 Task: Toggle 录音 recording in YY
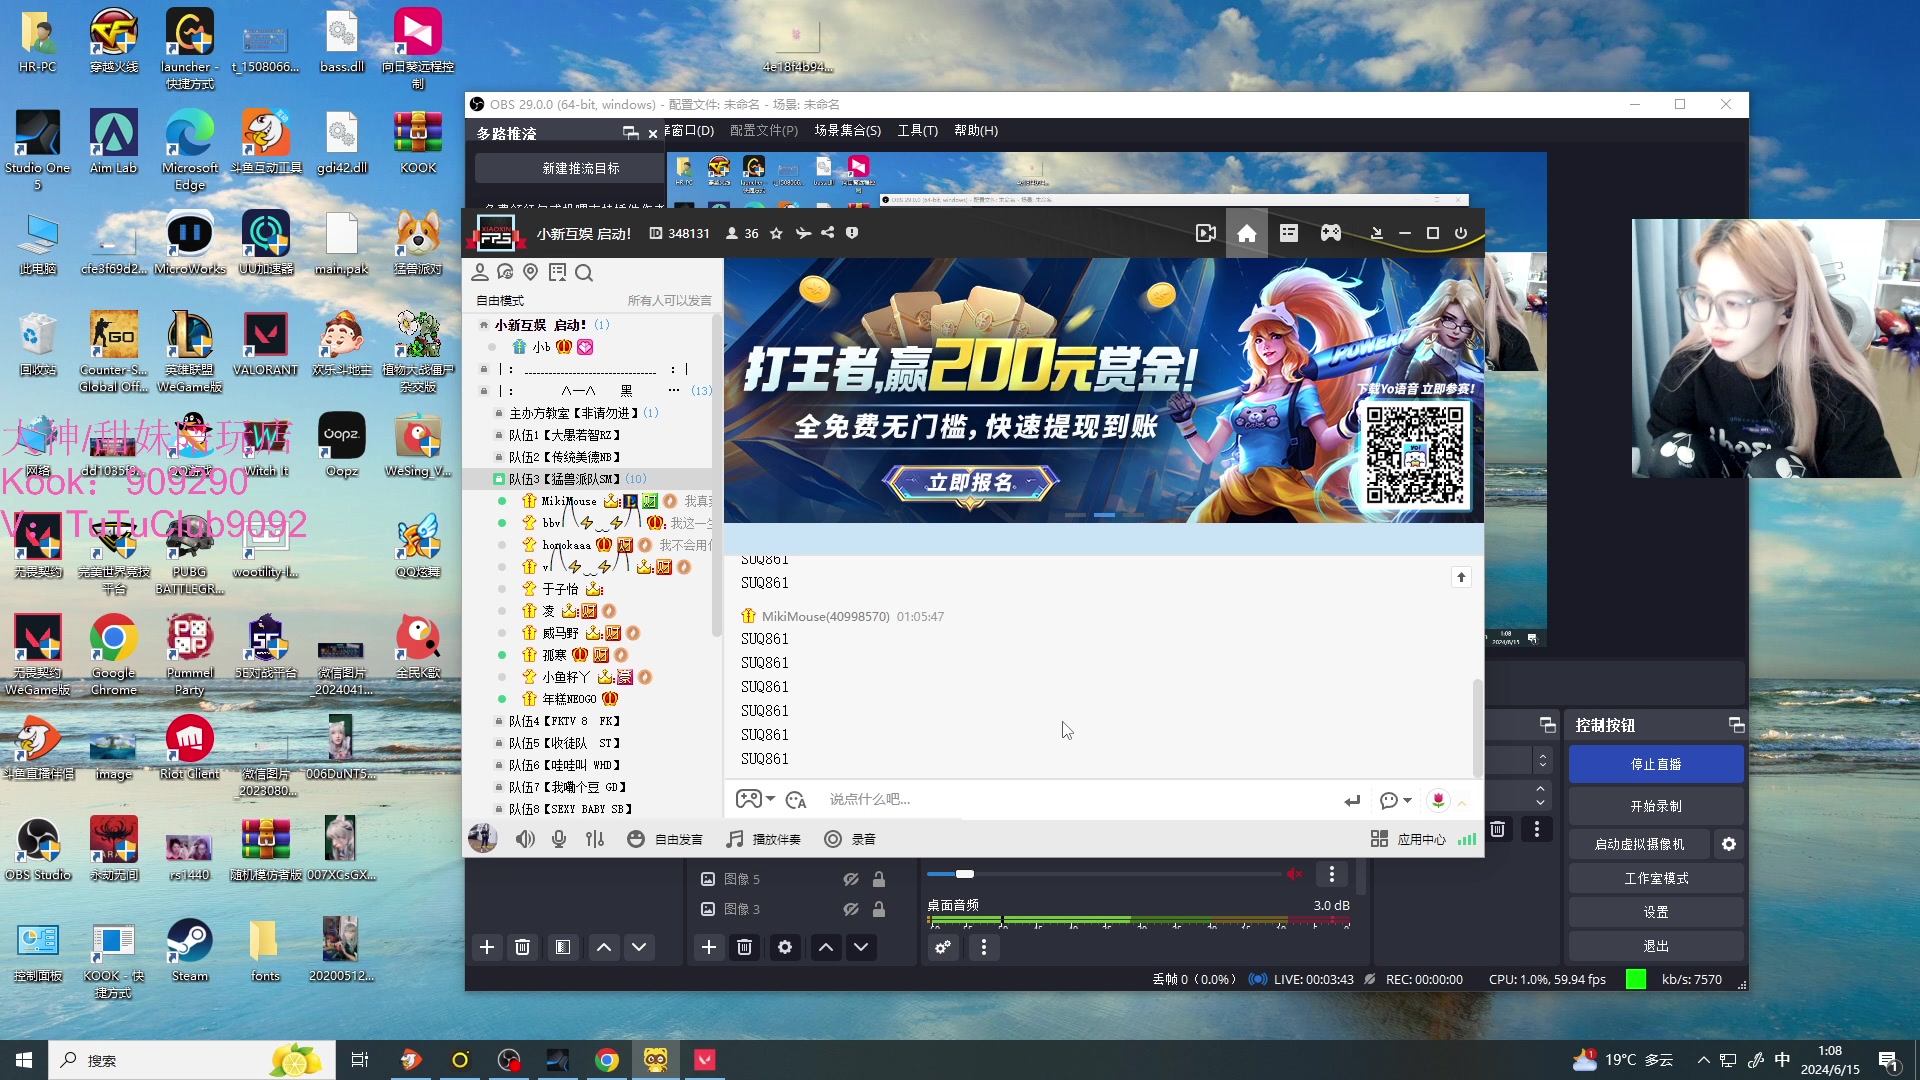point(850,839)
